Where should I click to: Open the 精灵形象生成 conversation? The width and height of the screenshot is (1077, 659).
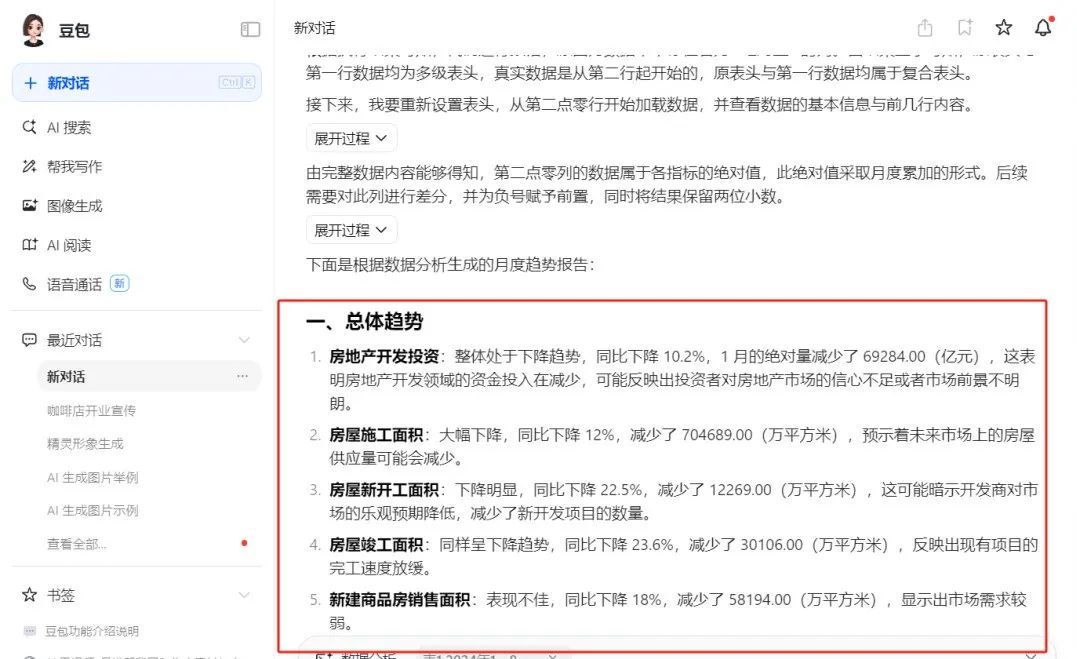coord(85,444)
